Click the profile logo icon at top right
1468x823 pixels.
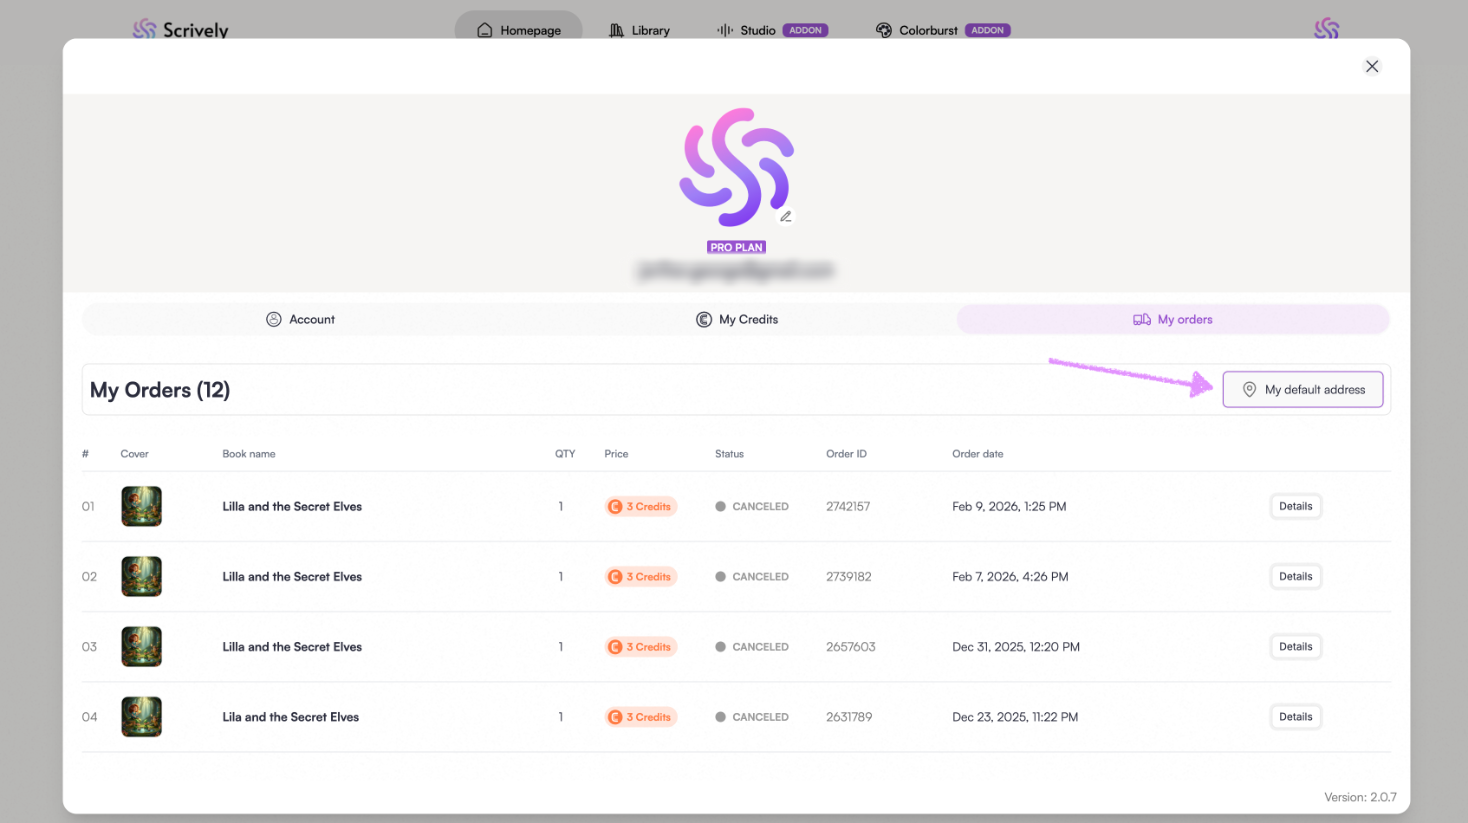point(1326,29)
